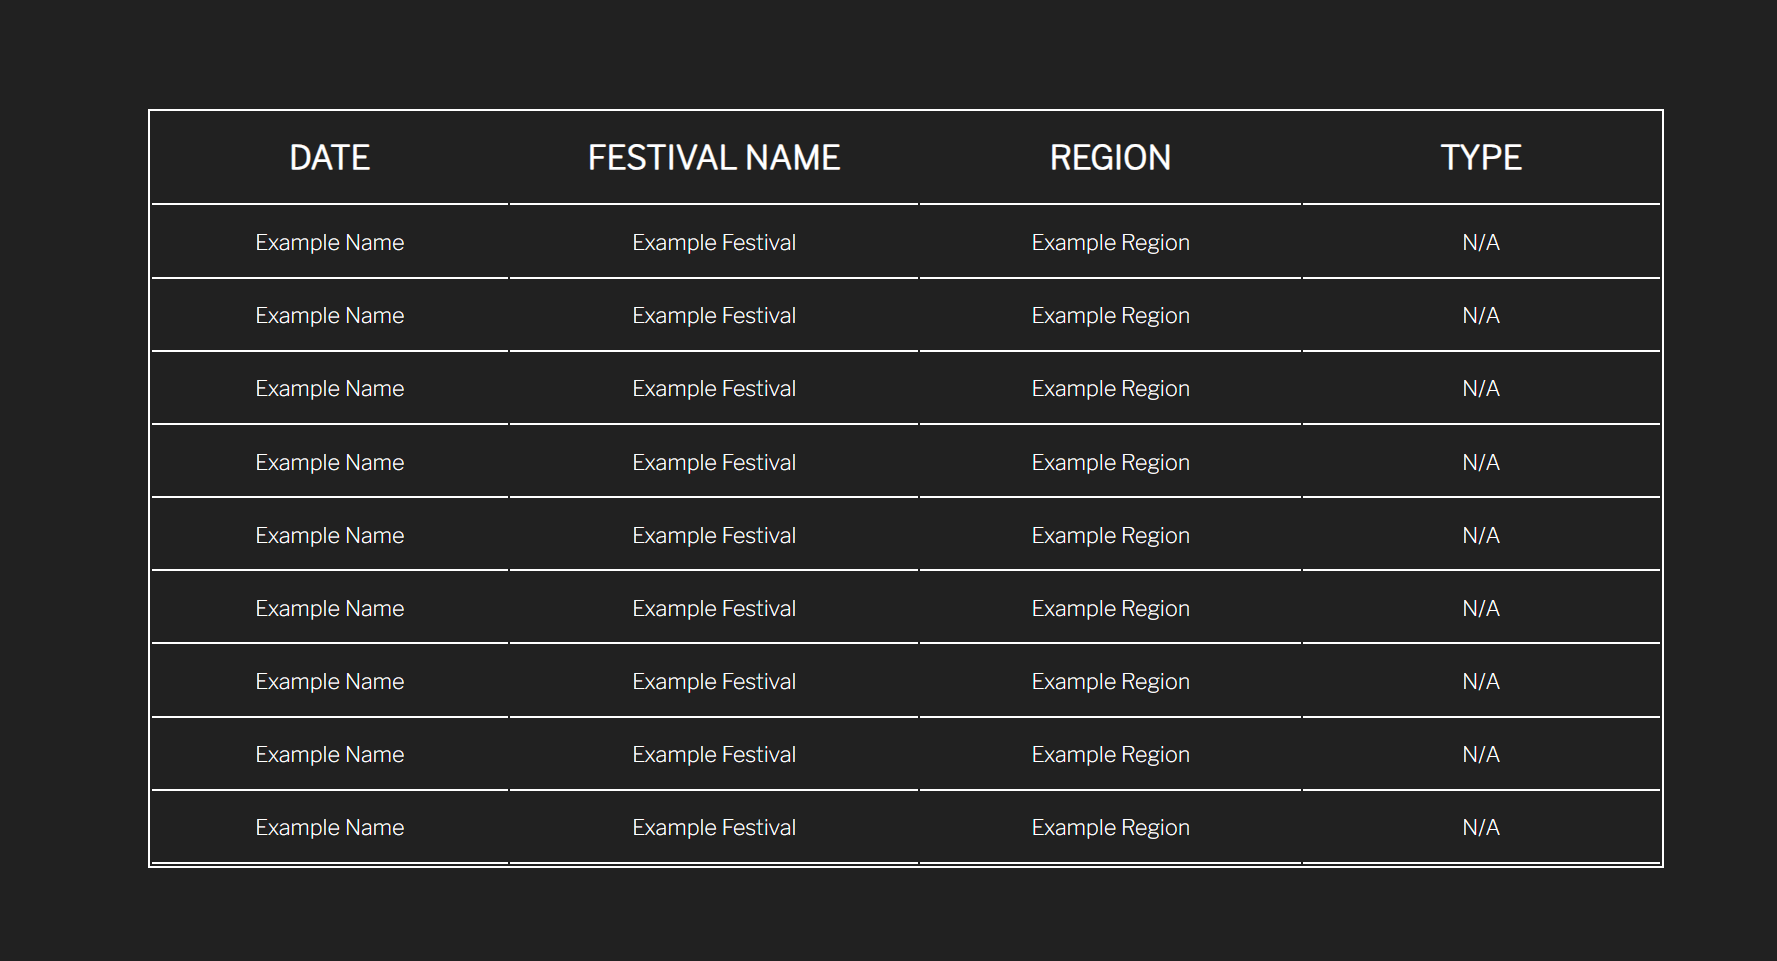The height and width of the screenshot is (961, 1777).
Task: Click the FESTIVAL NAME column header
Action: coord(714,158)
